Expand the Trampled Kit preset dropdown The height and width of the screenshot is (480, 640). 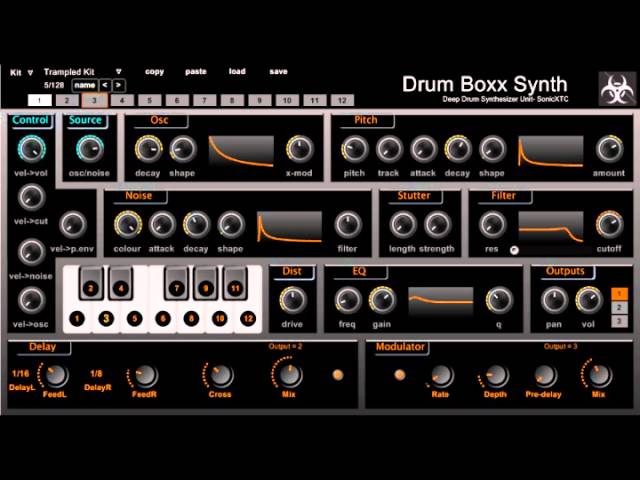coord(118,72)
